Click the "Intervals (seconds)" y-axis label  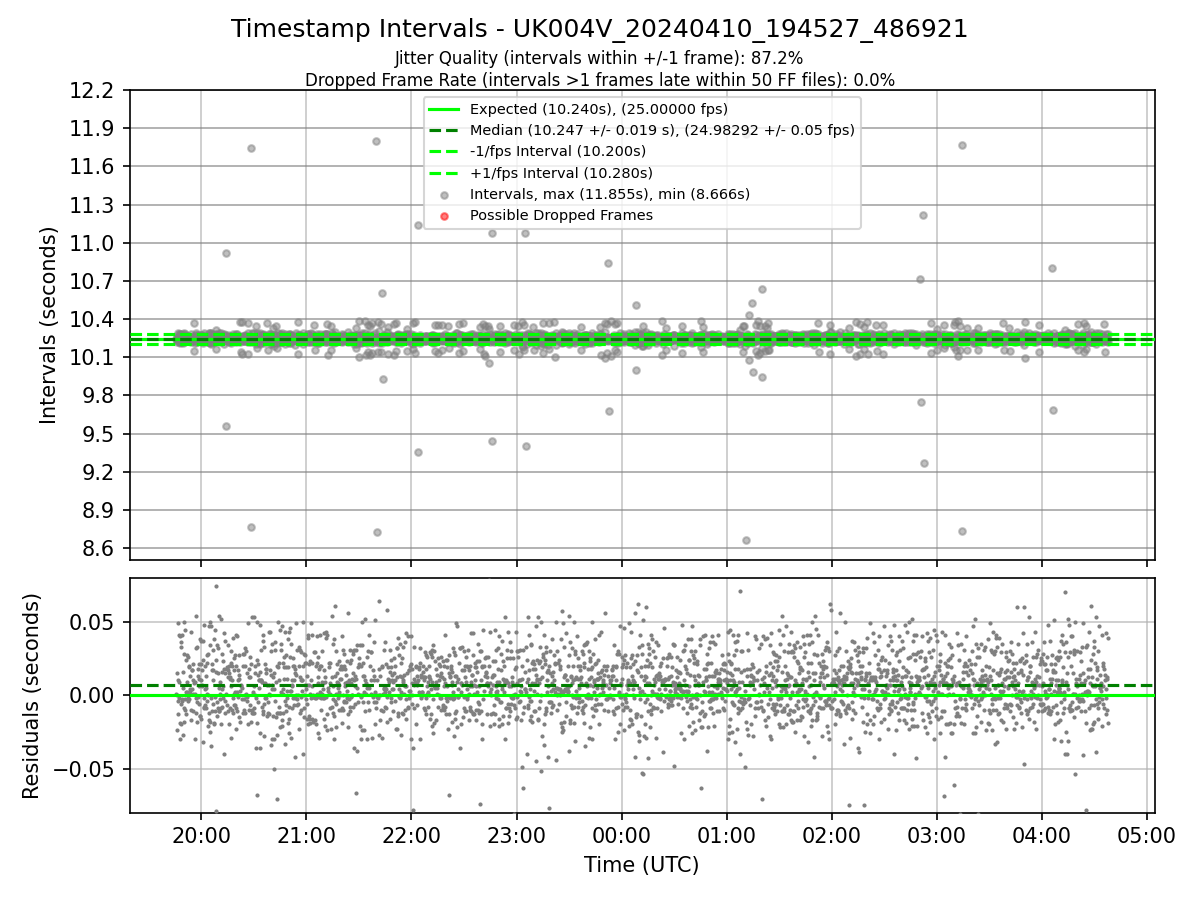pyautogui.click(x=49, y=325)
